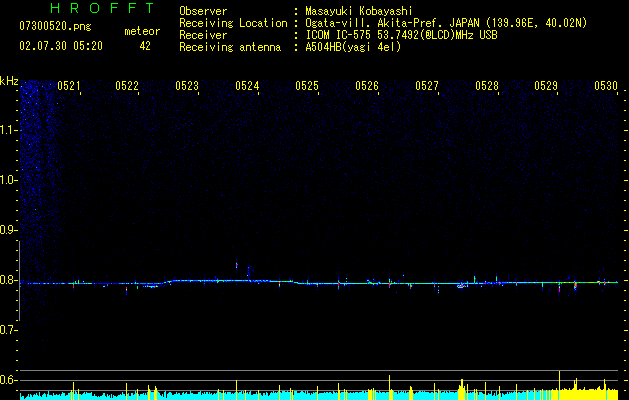Click the 0.9 kHz axis label
This screenshot has height=400, width=629.
pos(9,230)
